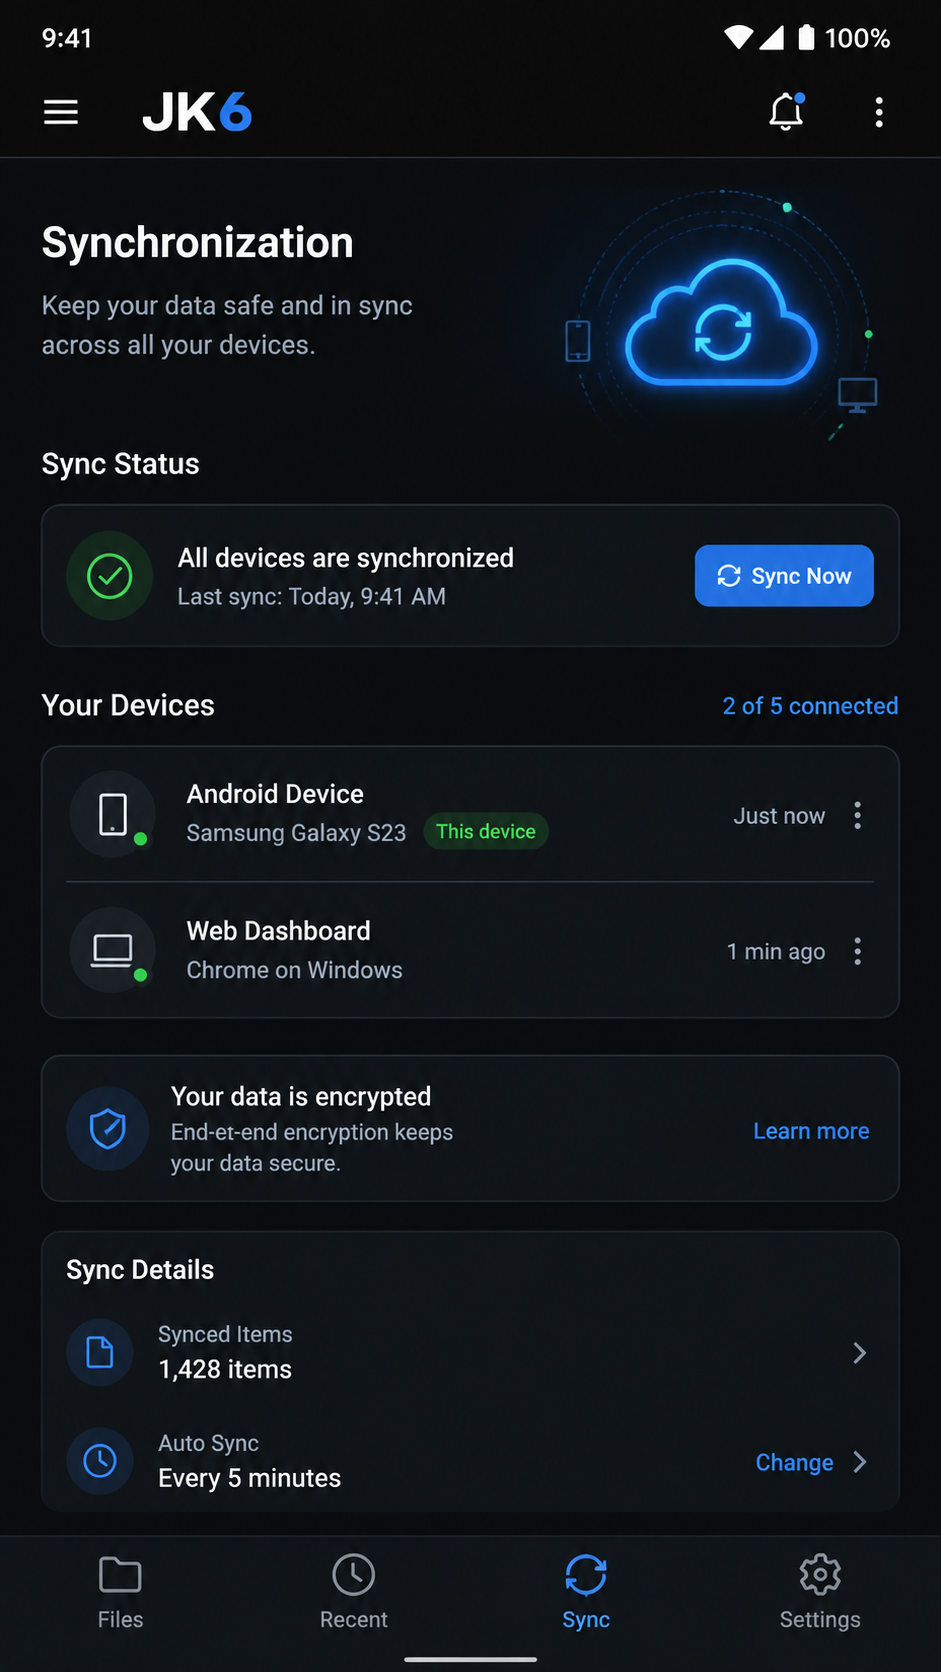Open notifications bell

786,111
